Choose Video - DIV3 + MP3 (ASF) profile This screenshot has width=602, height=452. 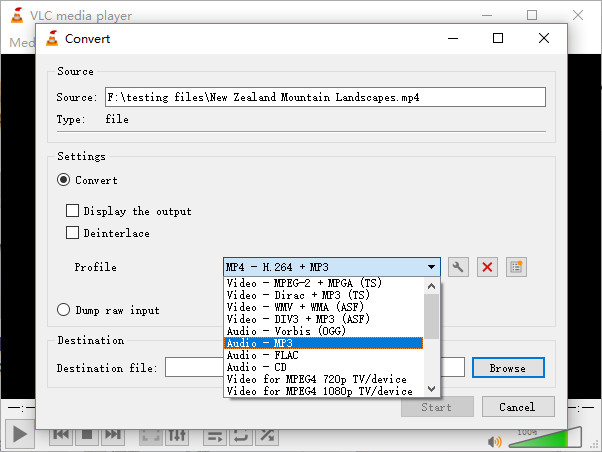tap(323, 319)
